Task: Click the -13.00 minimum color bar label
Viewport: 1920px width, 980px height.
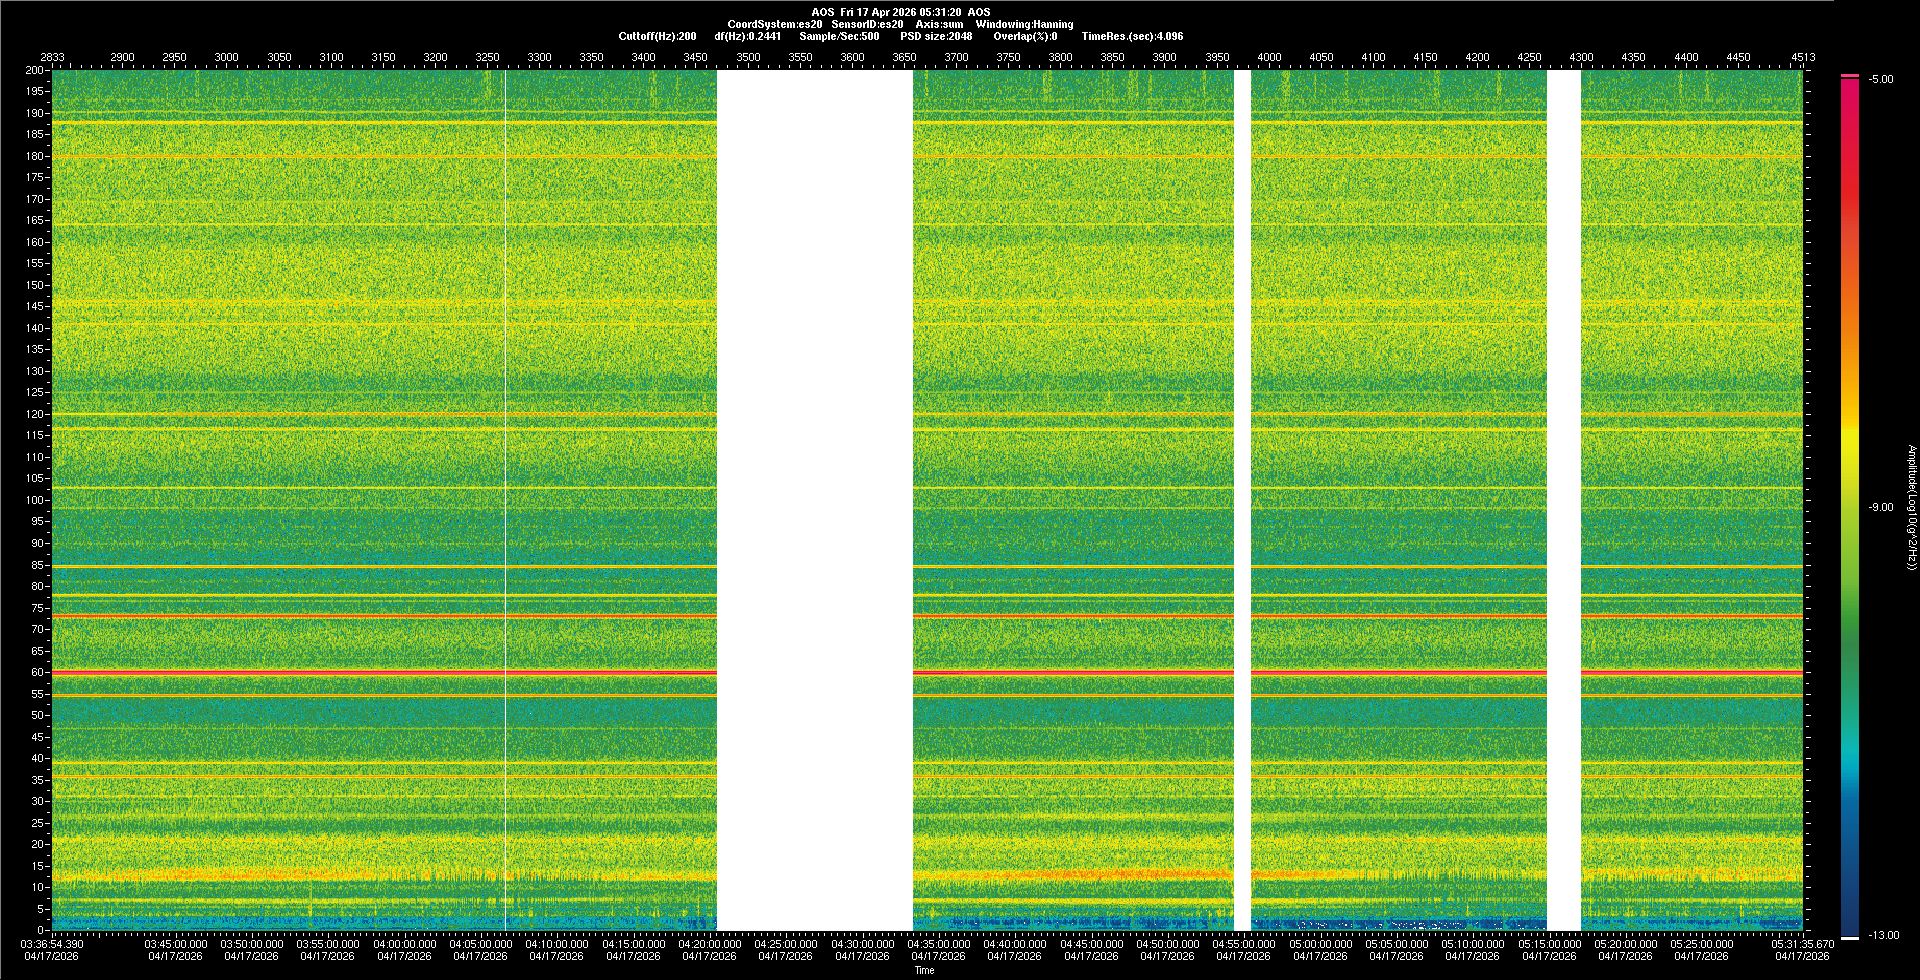Action: tap(1882, 935)
